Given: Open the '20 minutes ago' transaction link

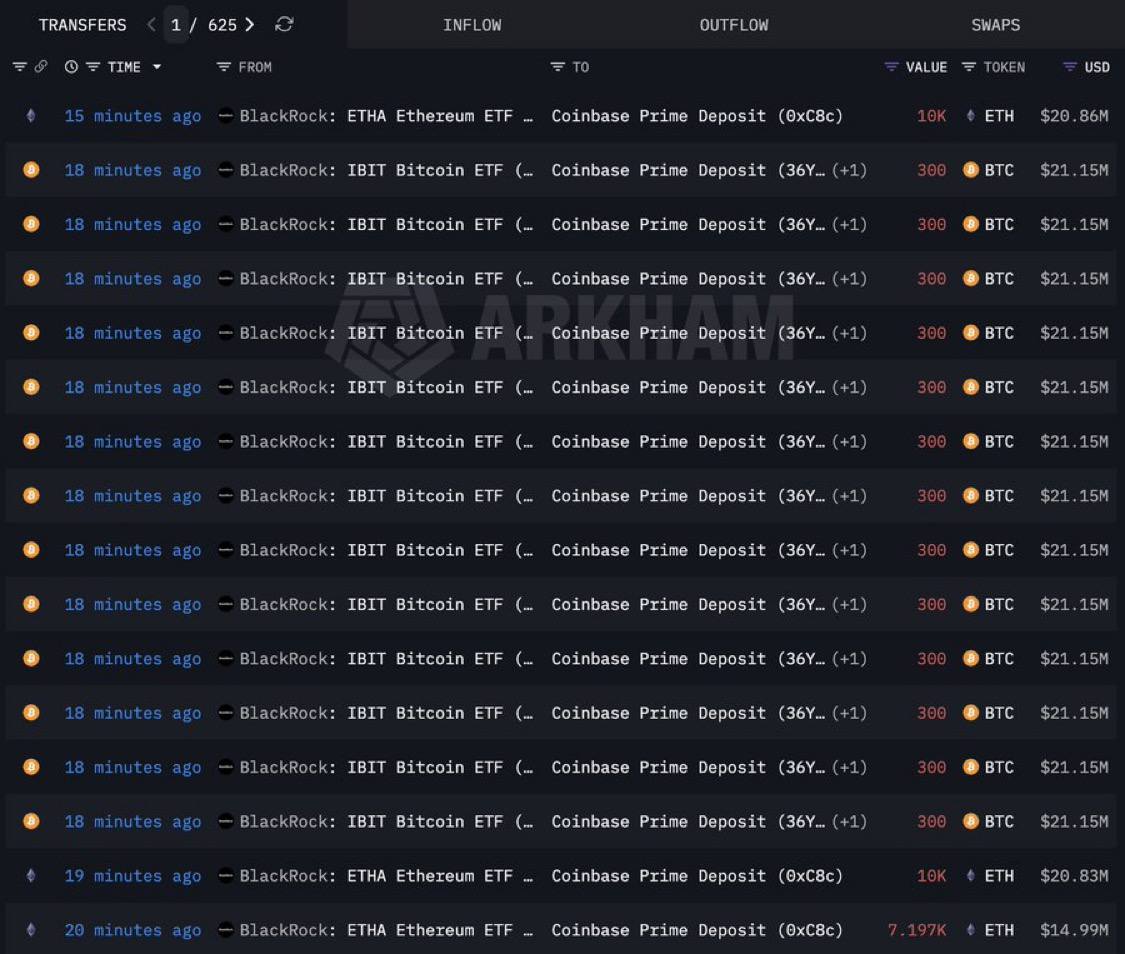Looking at the screenshot, I should click(x=132, y=930).
